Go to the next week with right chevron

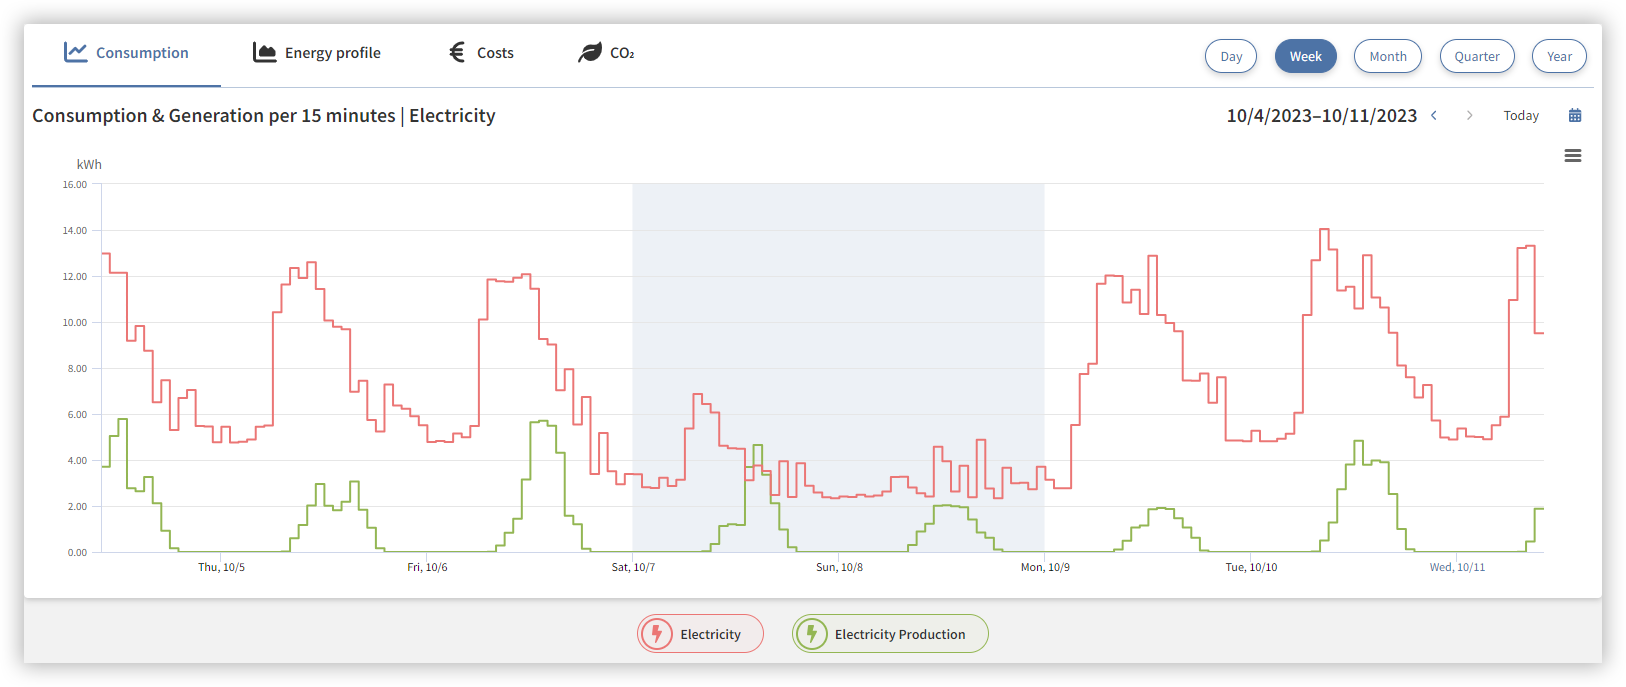click(1469, 115)
